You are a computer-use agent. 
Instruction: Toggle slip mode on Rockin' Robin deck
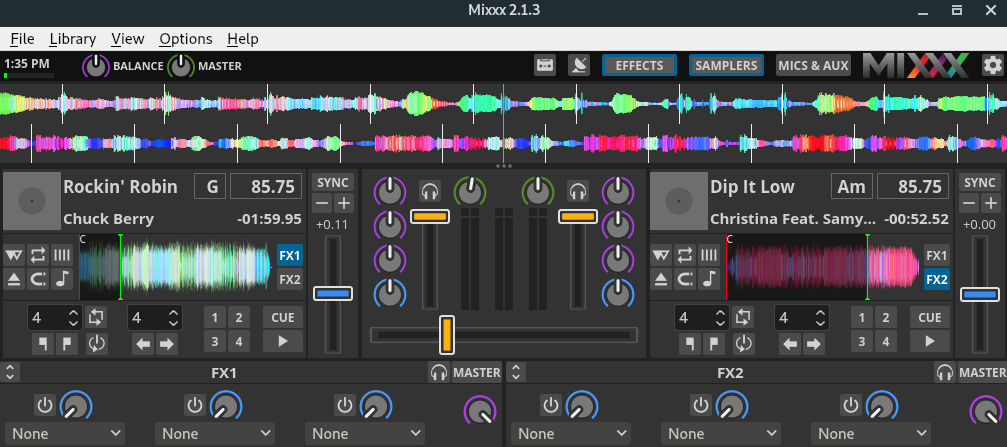pyautogui.click(x=39, y=279)
